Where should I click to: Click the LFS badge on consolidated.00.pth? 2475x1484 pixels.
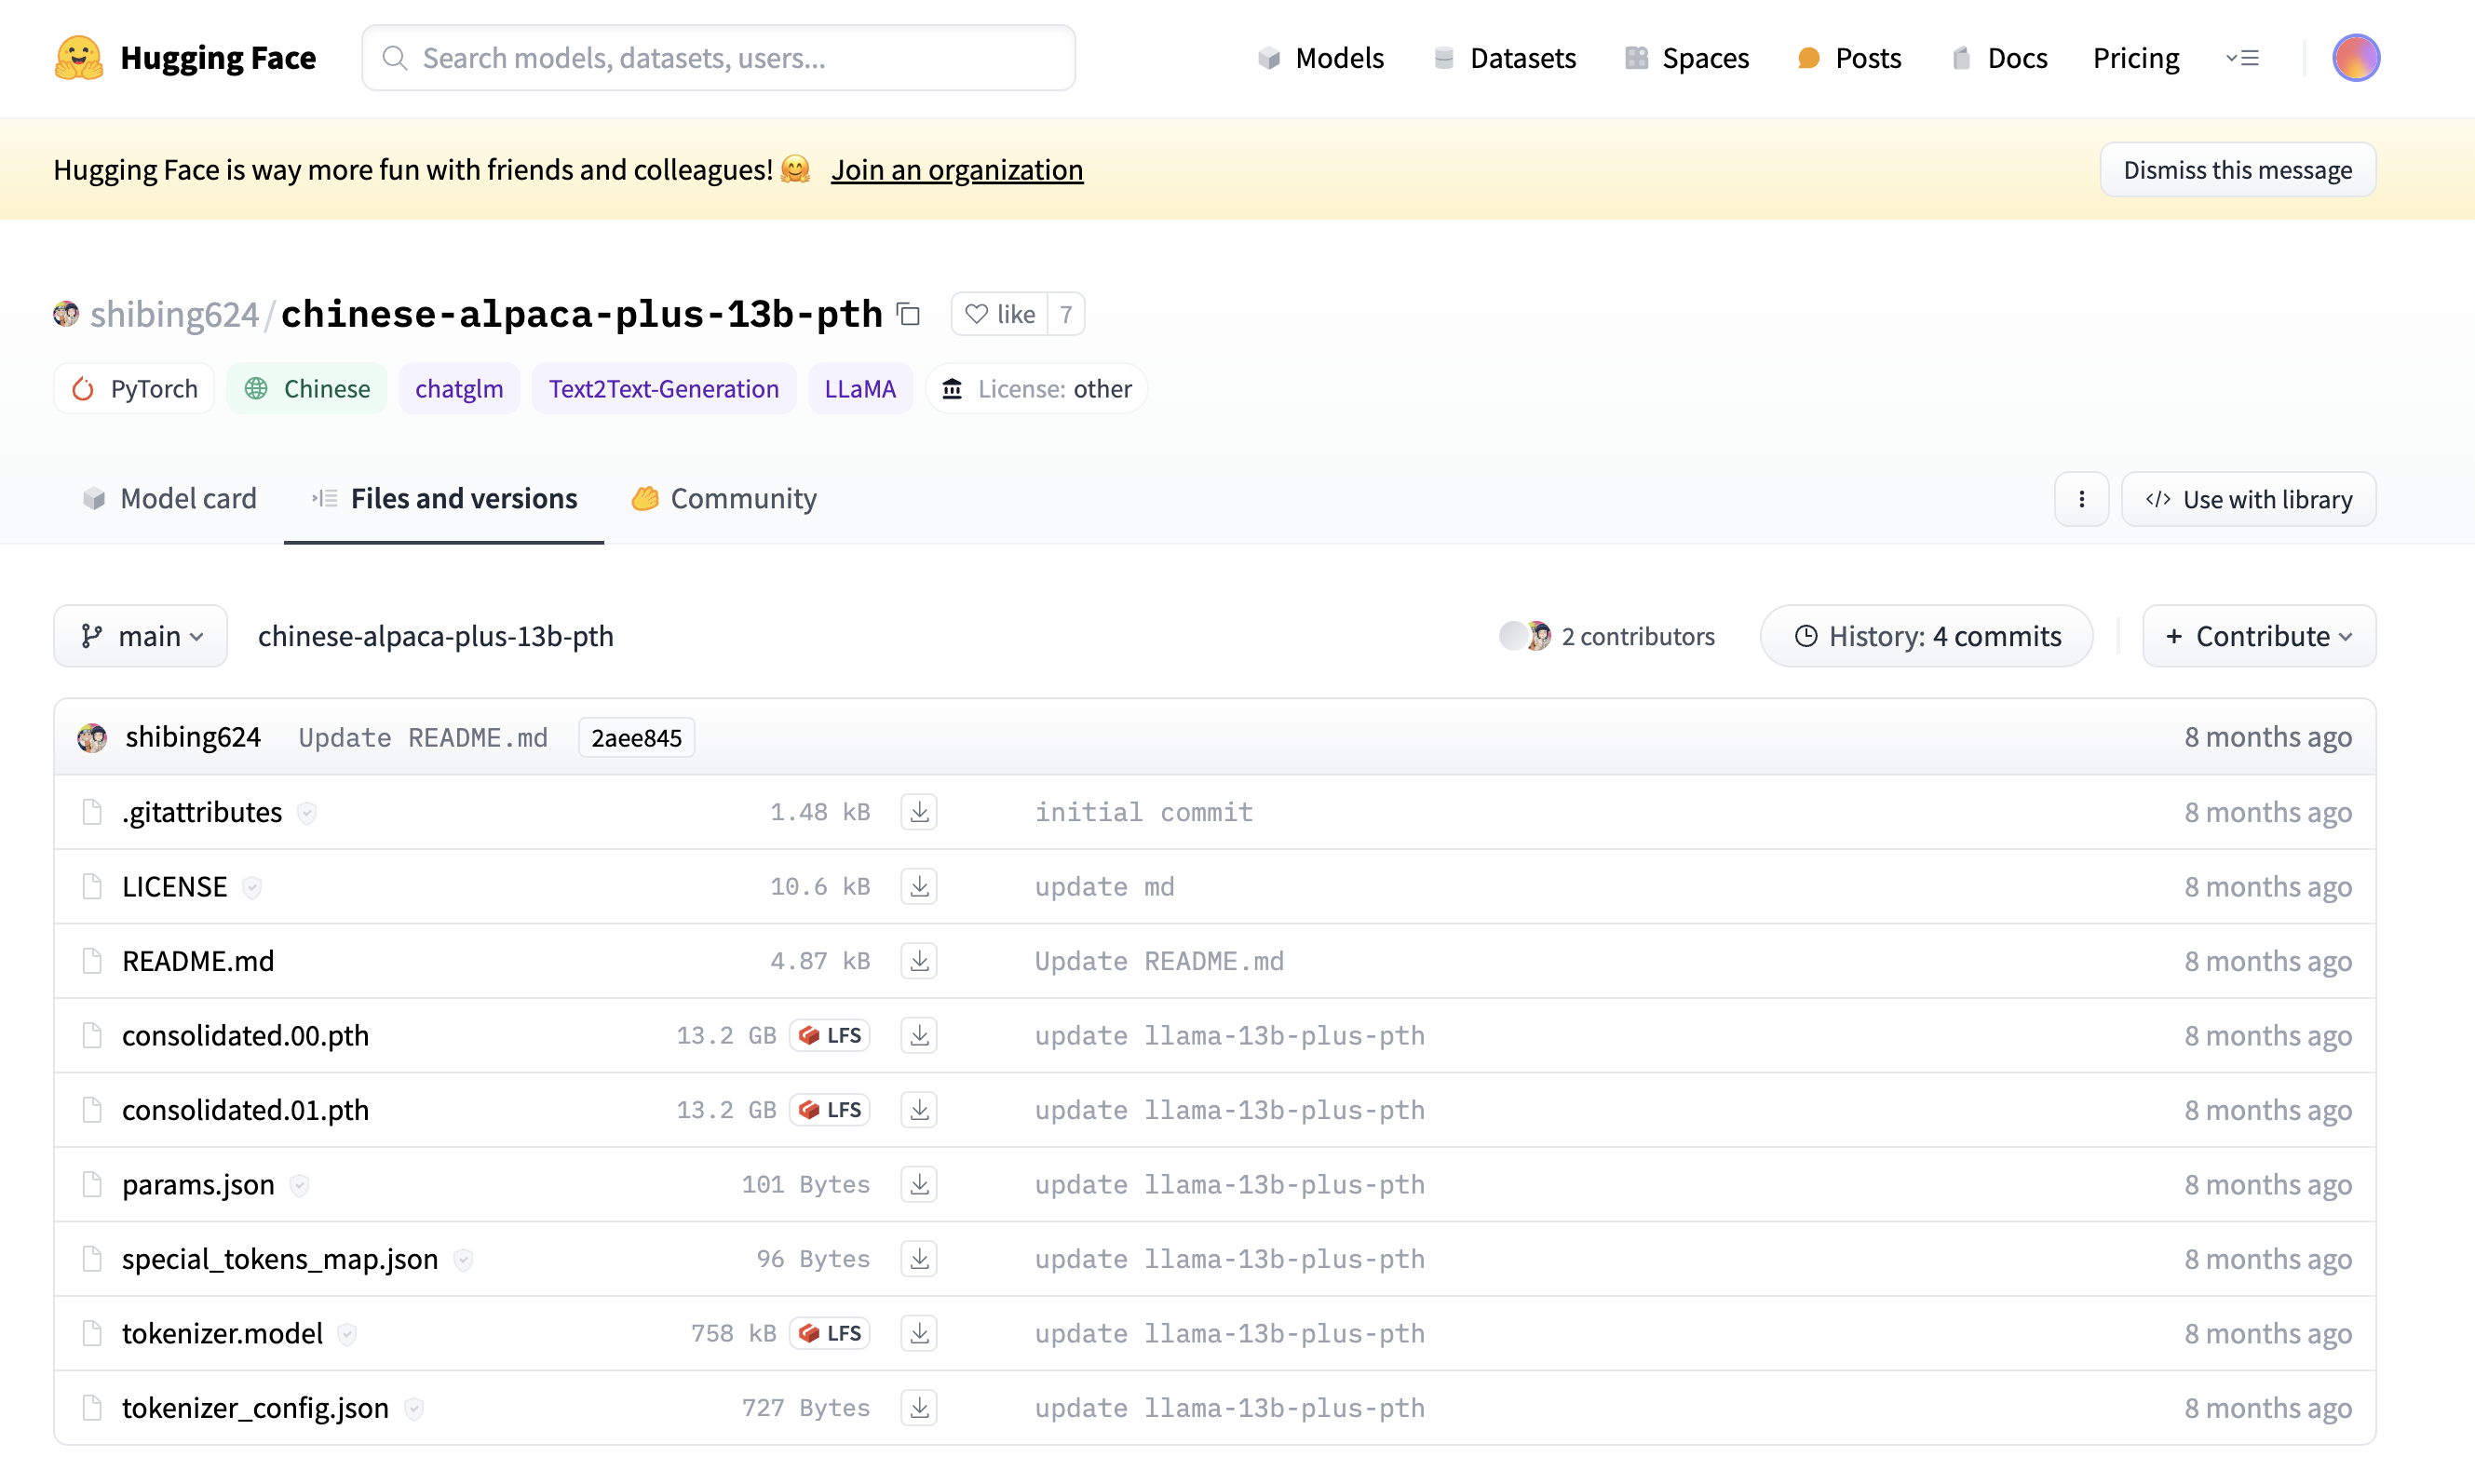[830, 1035]
